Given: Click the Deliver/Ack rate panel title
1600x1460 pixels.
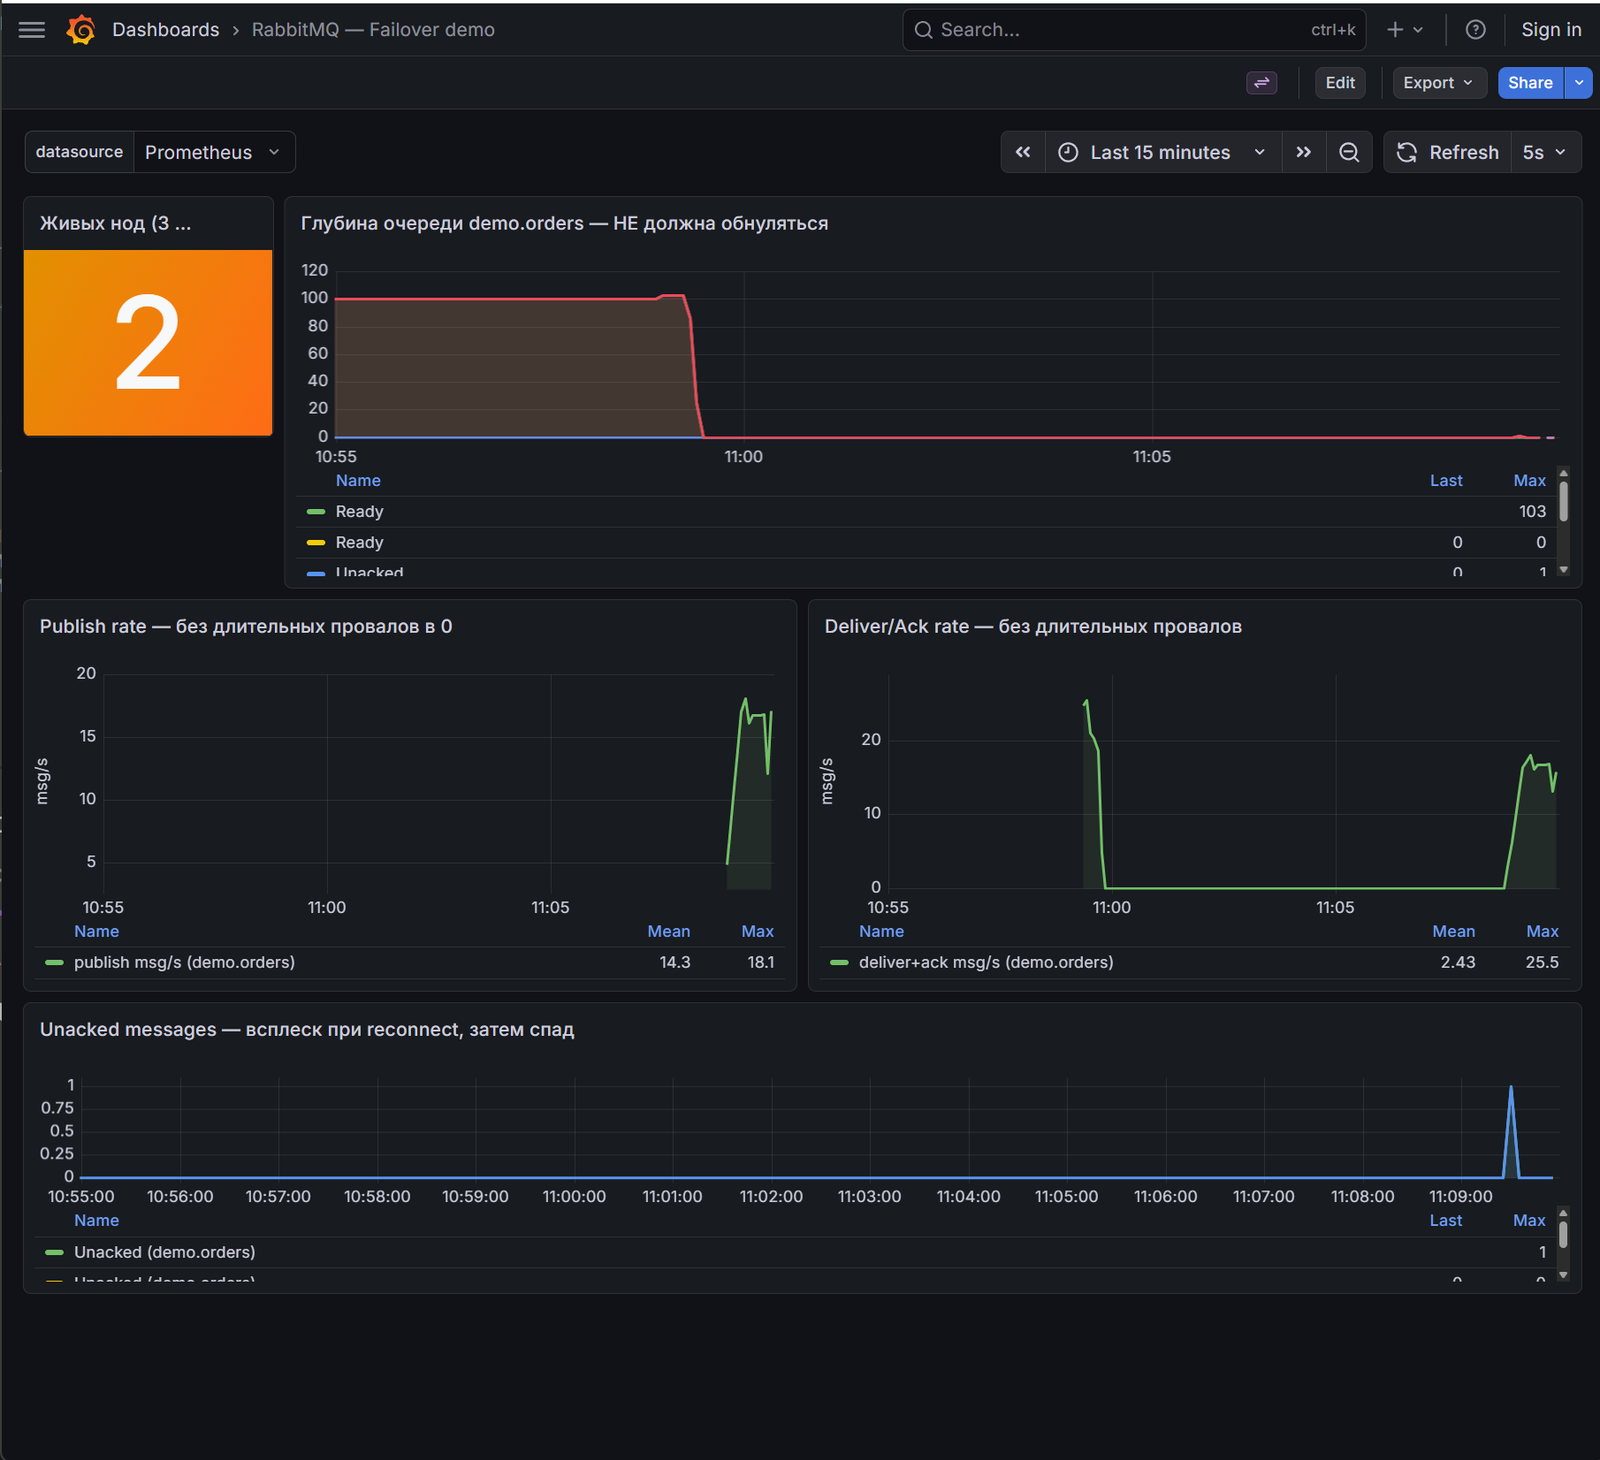Looking at the screenshot, I should [x=1033, y=626].
